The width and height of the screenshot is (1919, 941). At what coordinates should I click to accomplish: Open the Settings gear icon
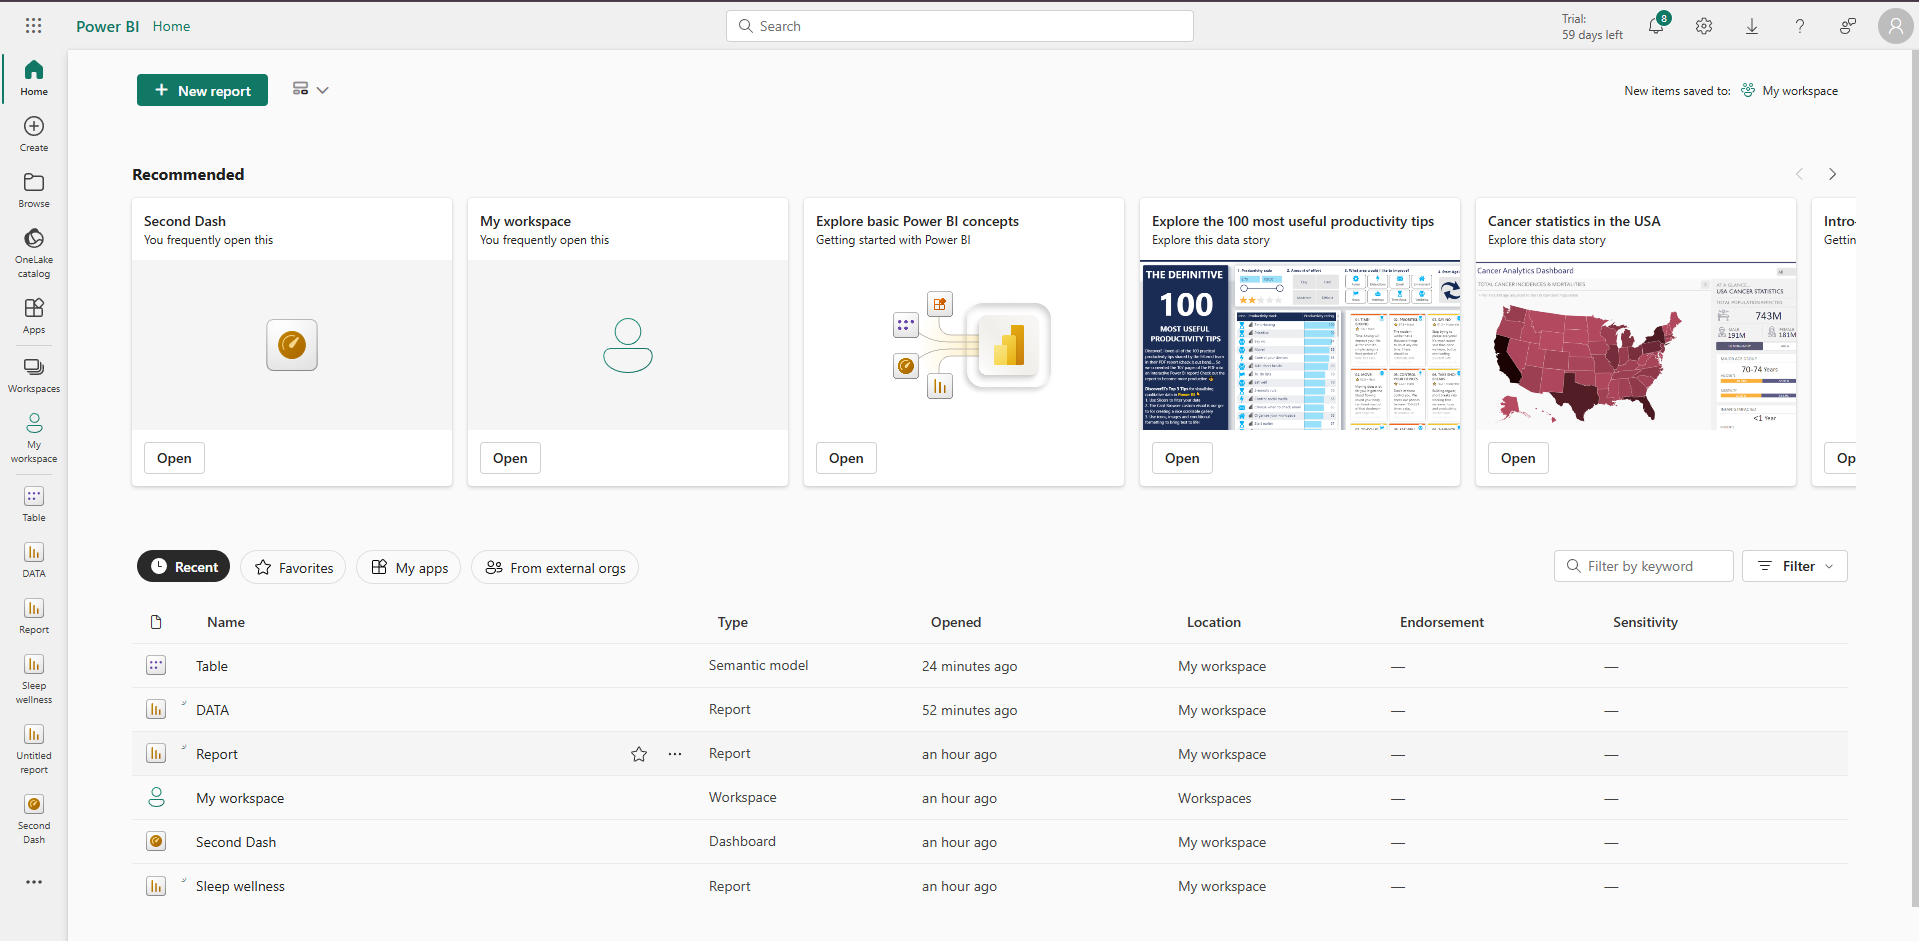(1704, 27)
